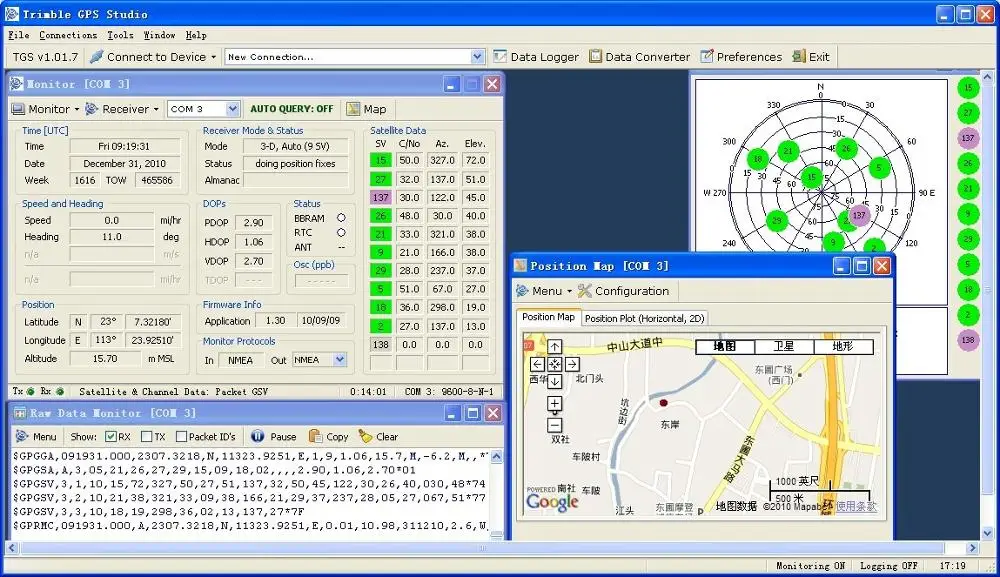Click Connect to Device button
The height and width of the screenshot is (577, 1000).
(153, 57)
